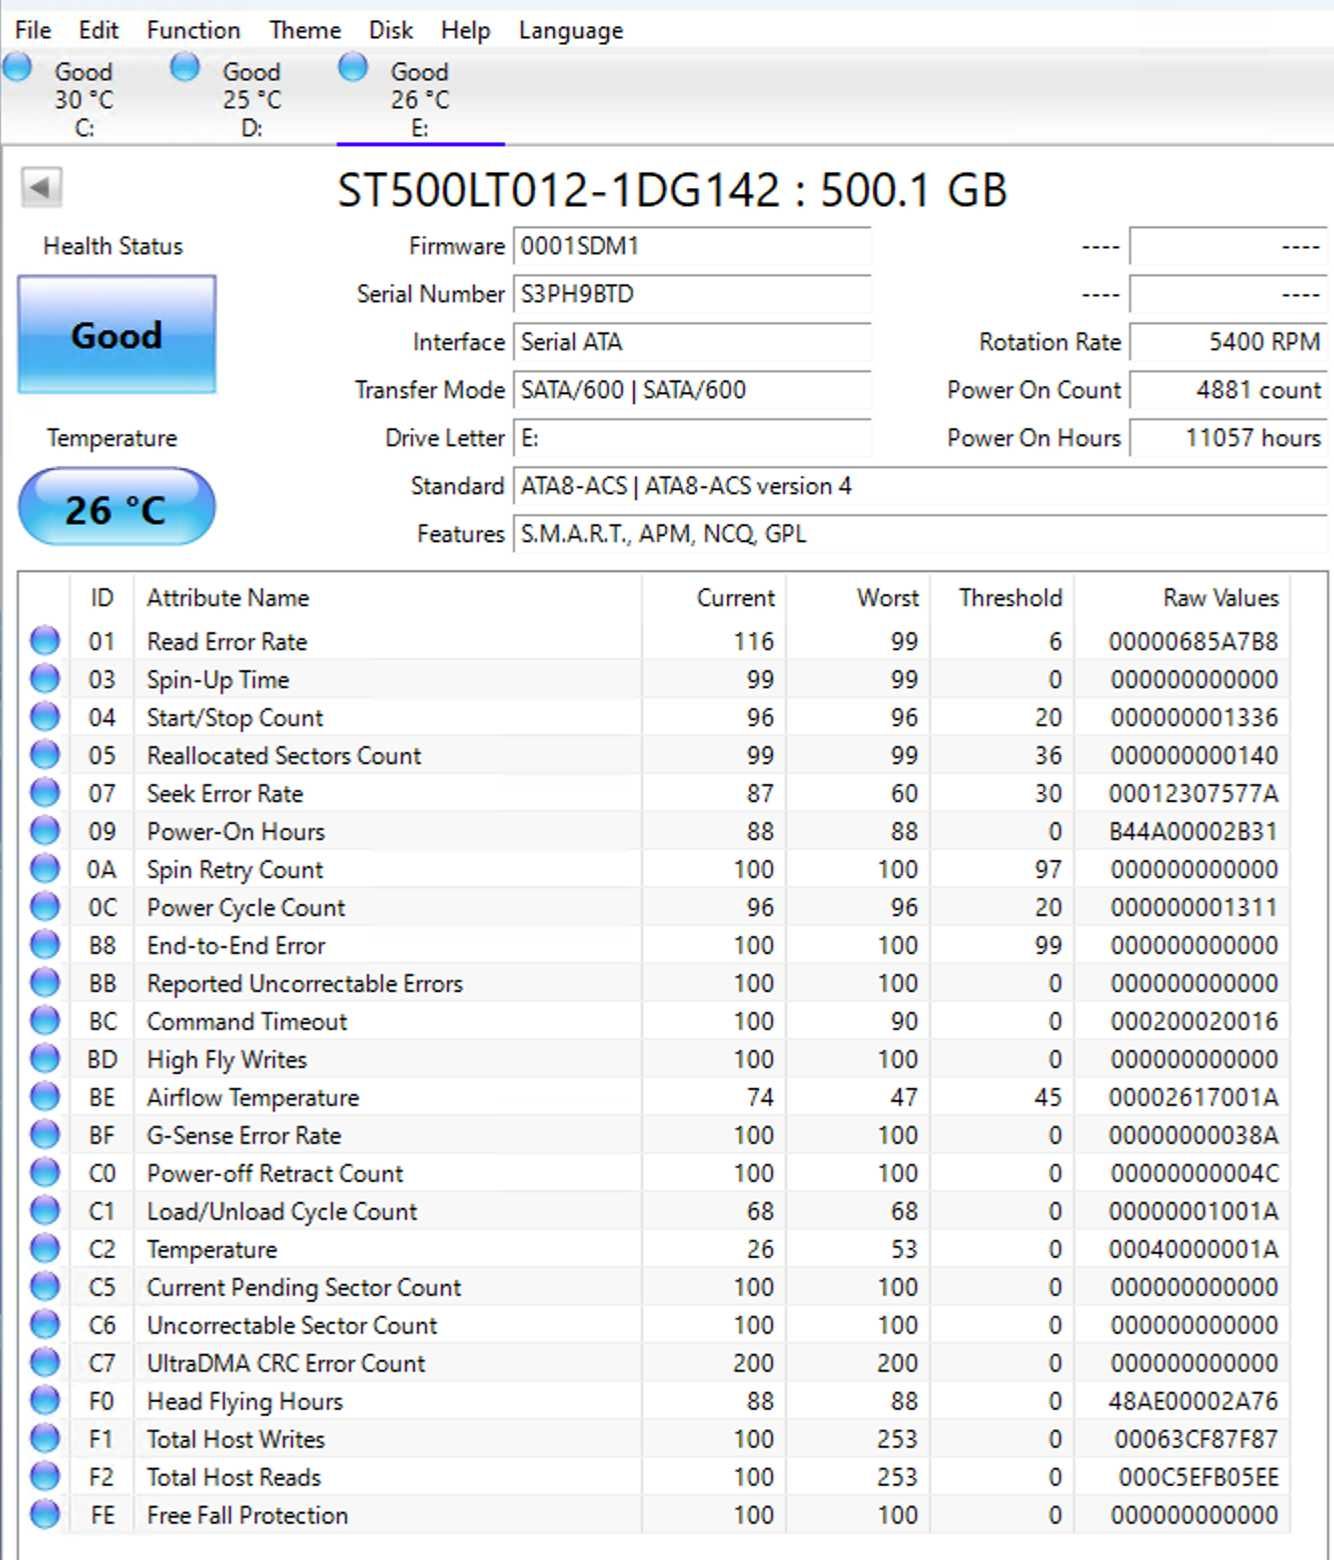Select the D: drive tab
Screen dimensions: 1334x1560
pos(252,99)
